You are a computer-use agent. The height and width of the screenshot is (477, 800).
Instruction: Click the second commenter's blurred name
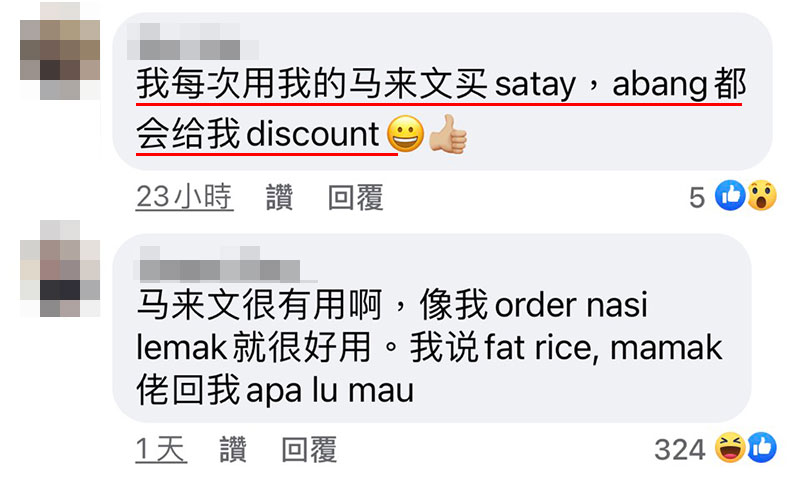point(224,264)
